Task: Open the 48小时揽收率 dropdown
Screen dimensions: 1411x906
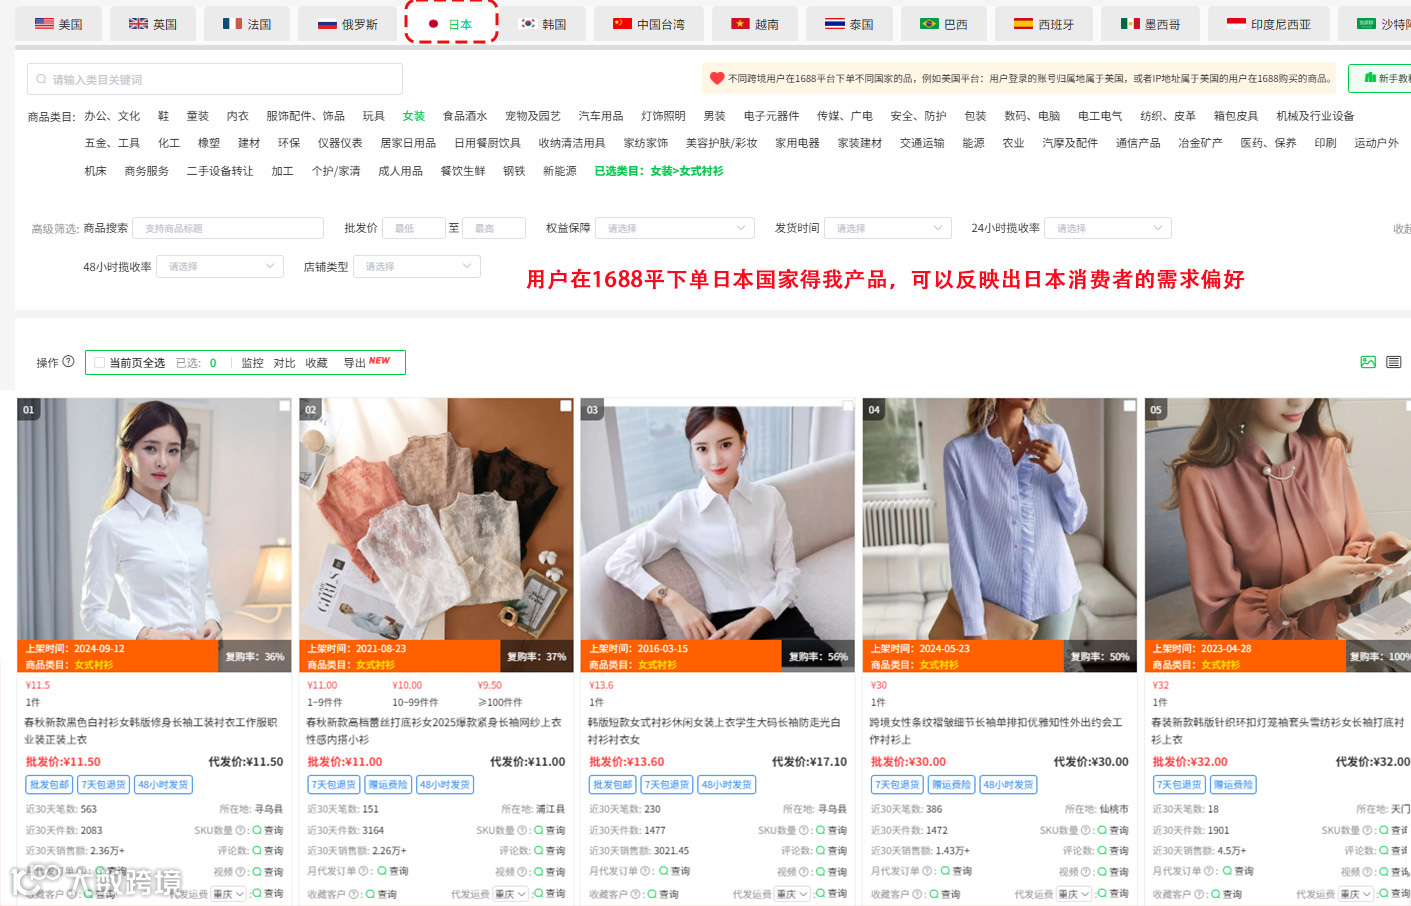Action: tap(220, 266)
